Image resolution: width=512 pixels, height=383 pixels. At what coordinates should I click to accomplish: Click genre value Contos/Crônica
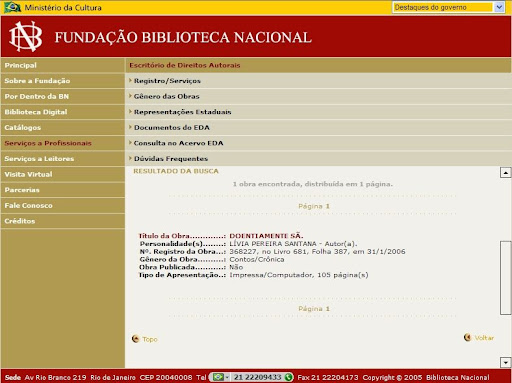pyautogui.click(x=257, y=259)
